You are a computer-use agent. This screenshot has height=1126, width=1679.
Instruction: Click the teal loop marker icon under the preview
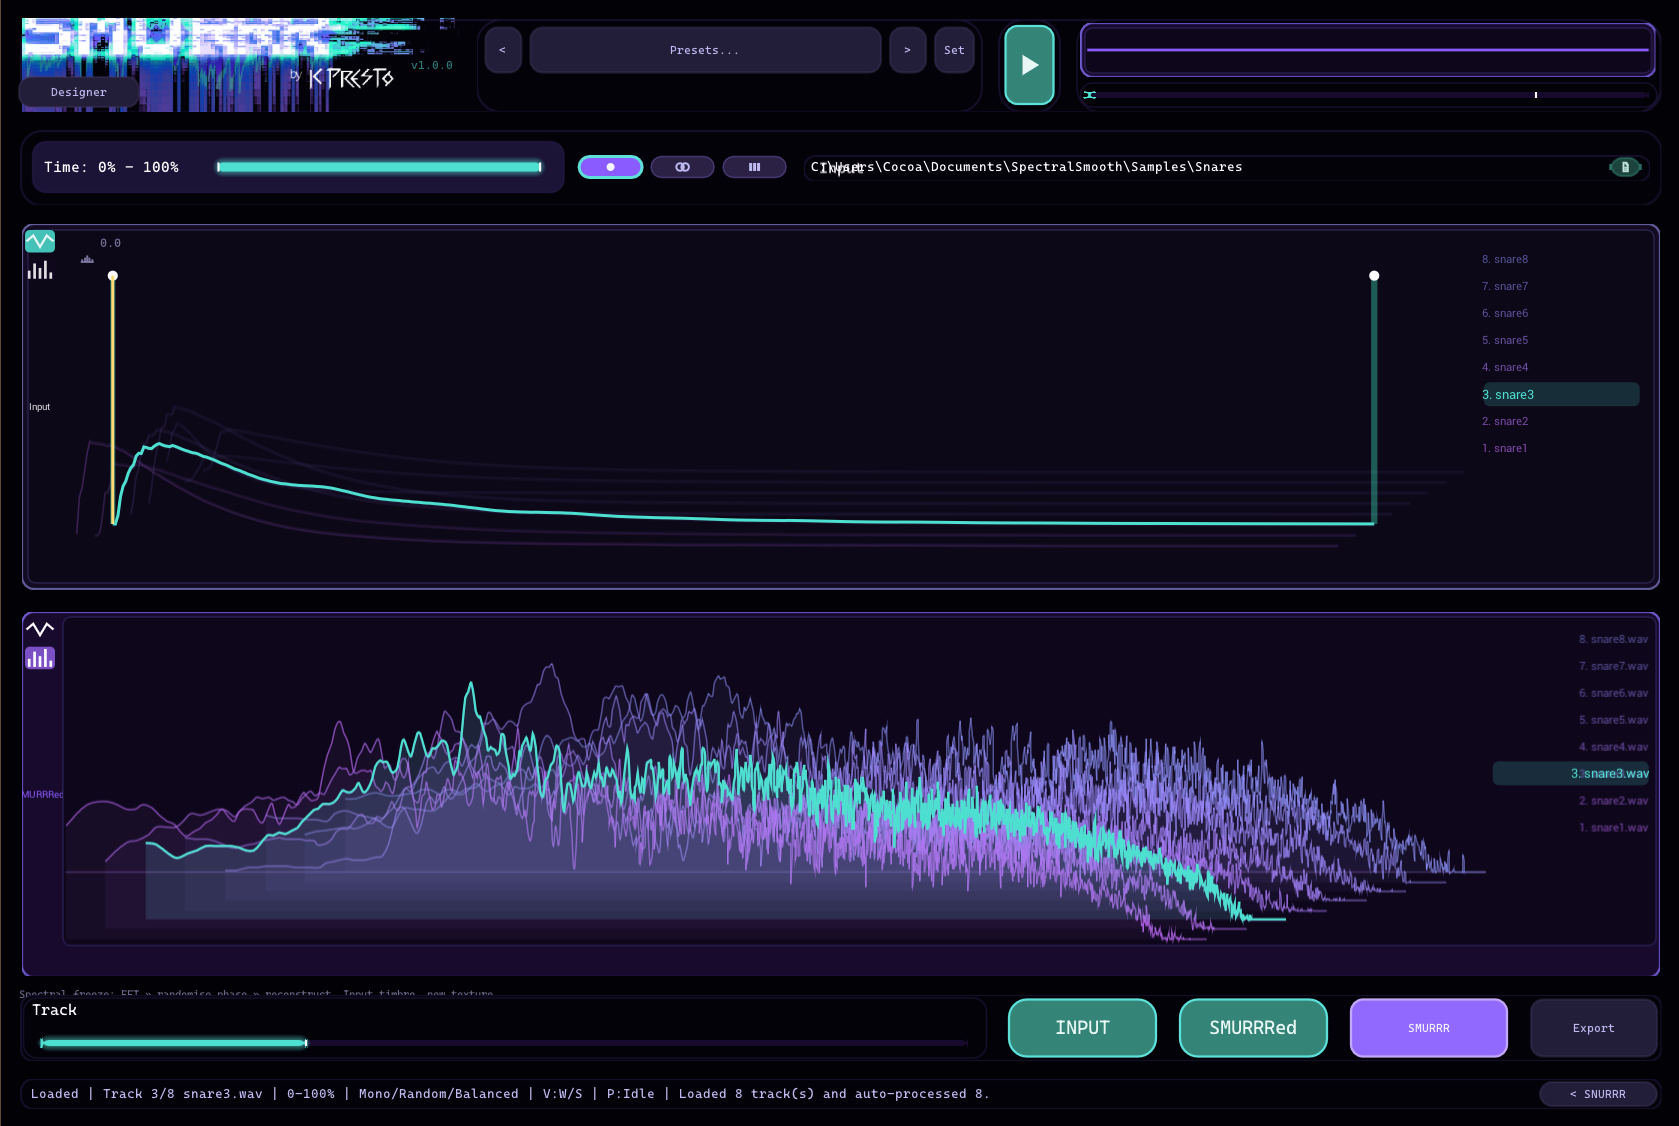[1090, 95]
